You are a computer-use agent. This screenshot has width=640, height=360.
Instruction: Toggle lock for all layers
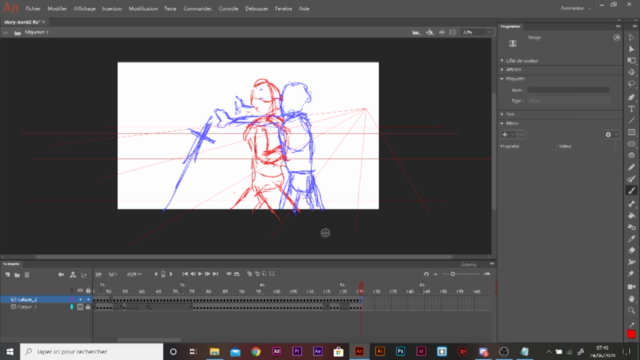tap(88, 290)
